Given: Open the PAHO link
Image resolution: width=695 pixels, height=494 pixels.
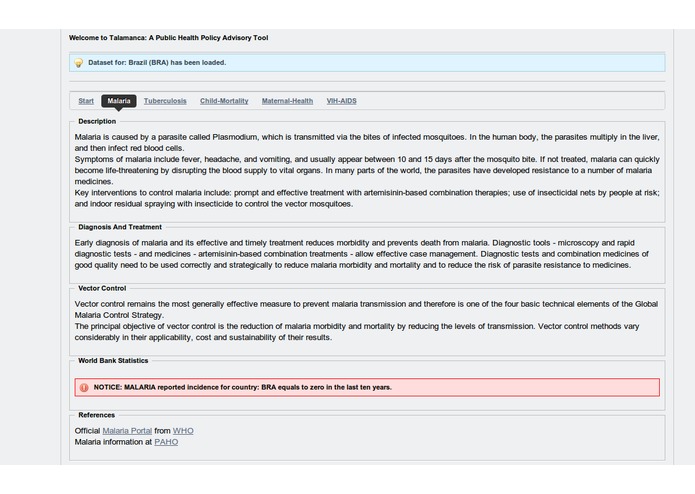Looking at the screenshot, I should pos(166,442).
